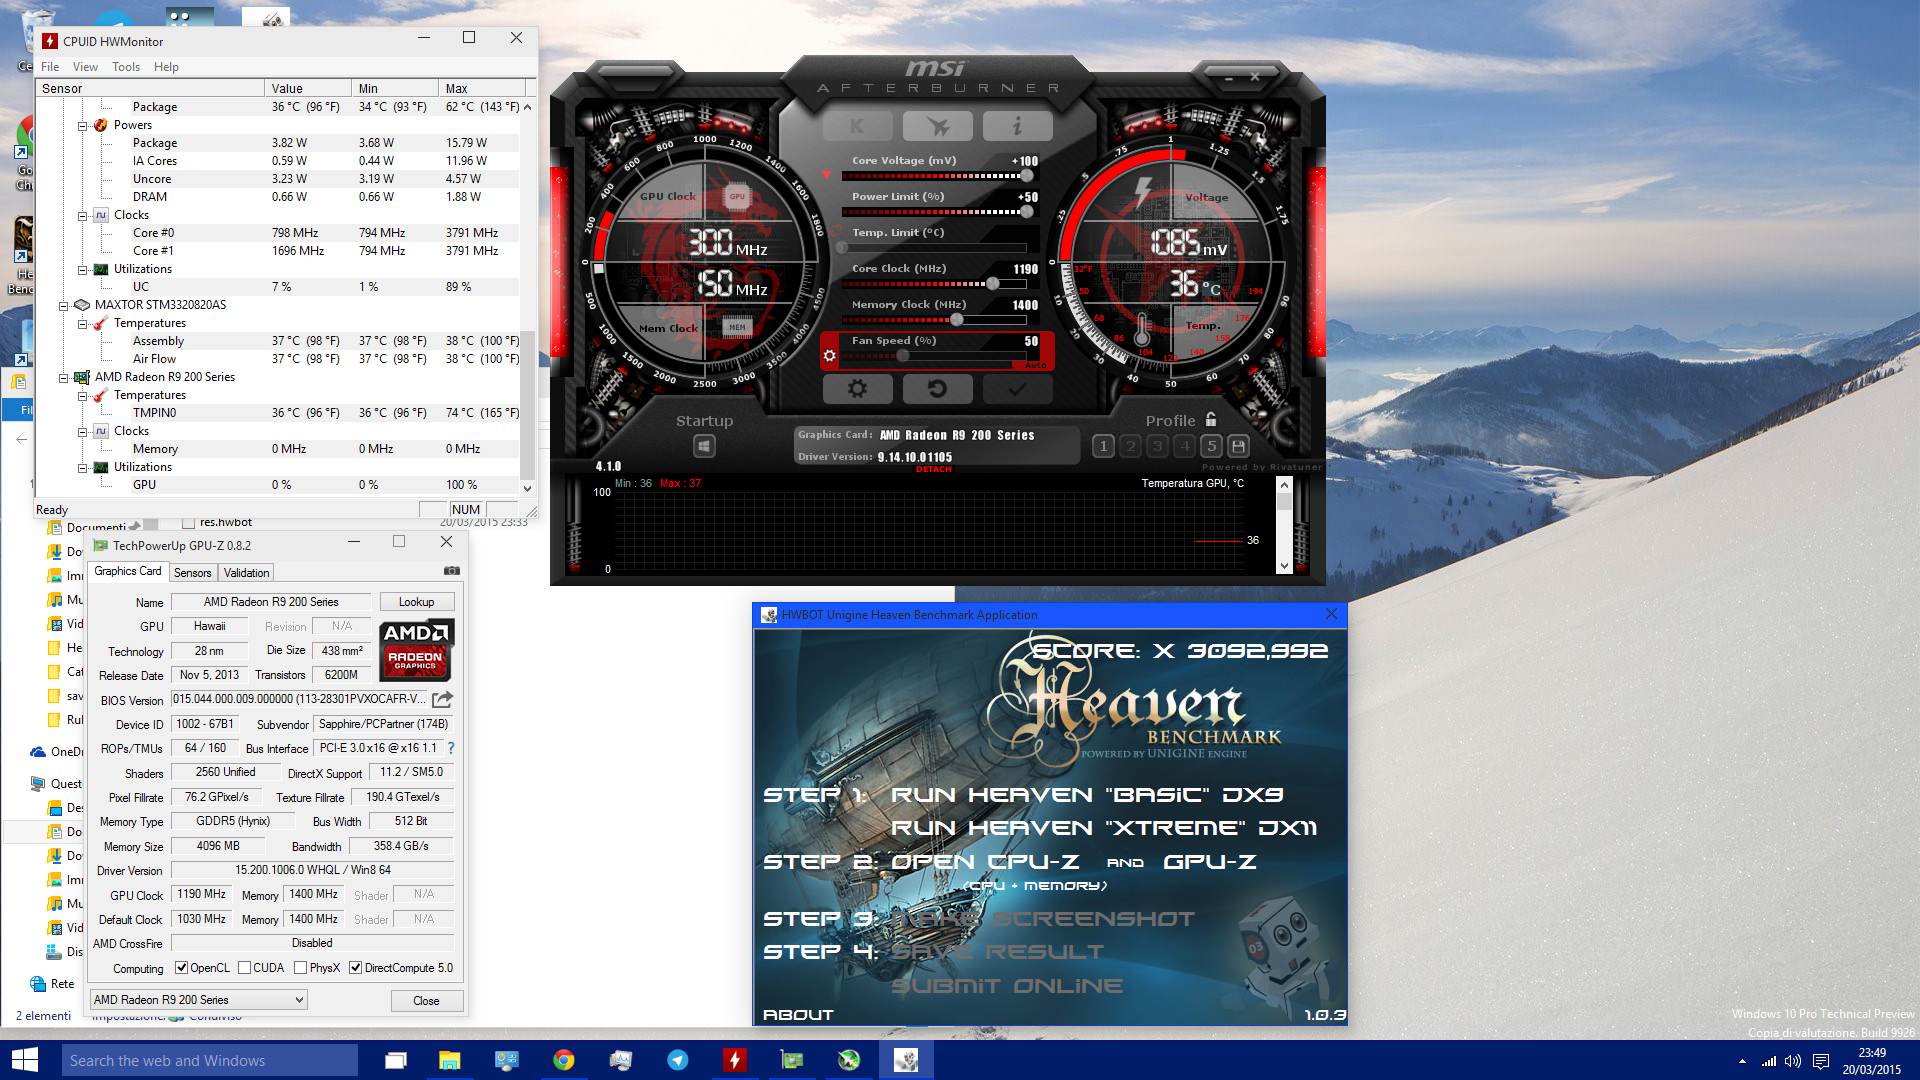Click the core voltage red arrow indicator
Viewport: 1920px width, 1080px height.
826,175
